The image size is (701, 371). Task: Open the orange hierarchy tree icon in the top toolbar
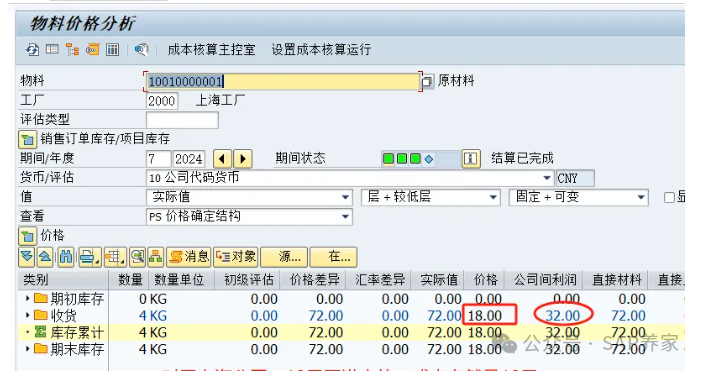tap(72, 49)
